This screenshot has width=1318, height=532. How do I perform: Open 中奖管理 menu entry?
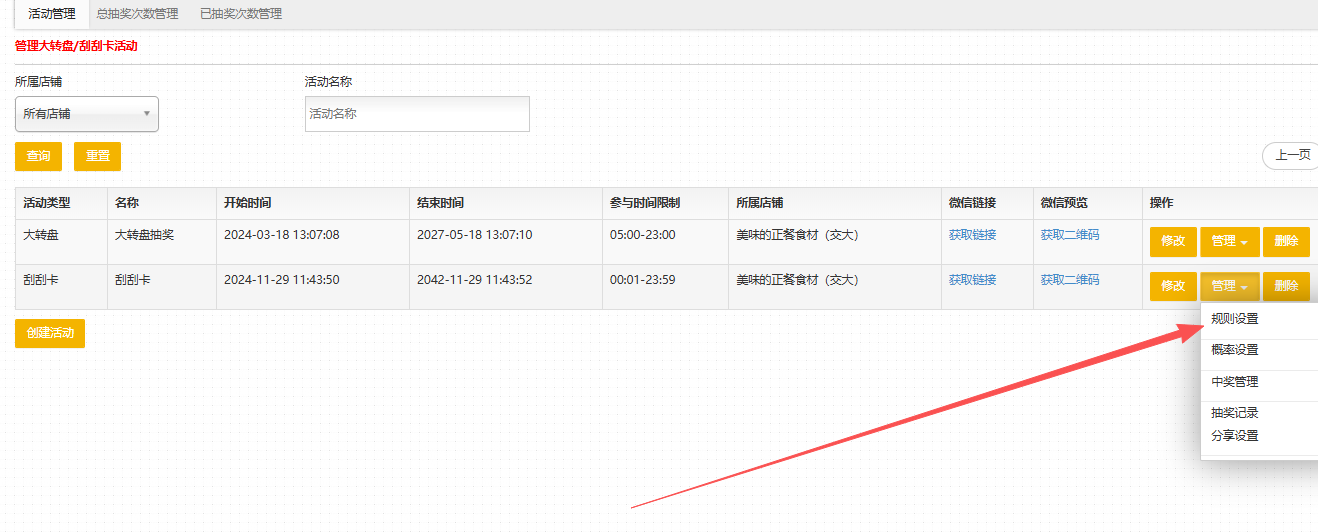pyautogui.click(x=1235, y=382)
